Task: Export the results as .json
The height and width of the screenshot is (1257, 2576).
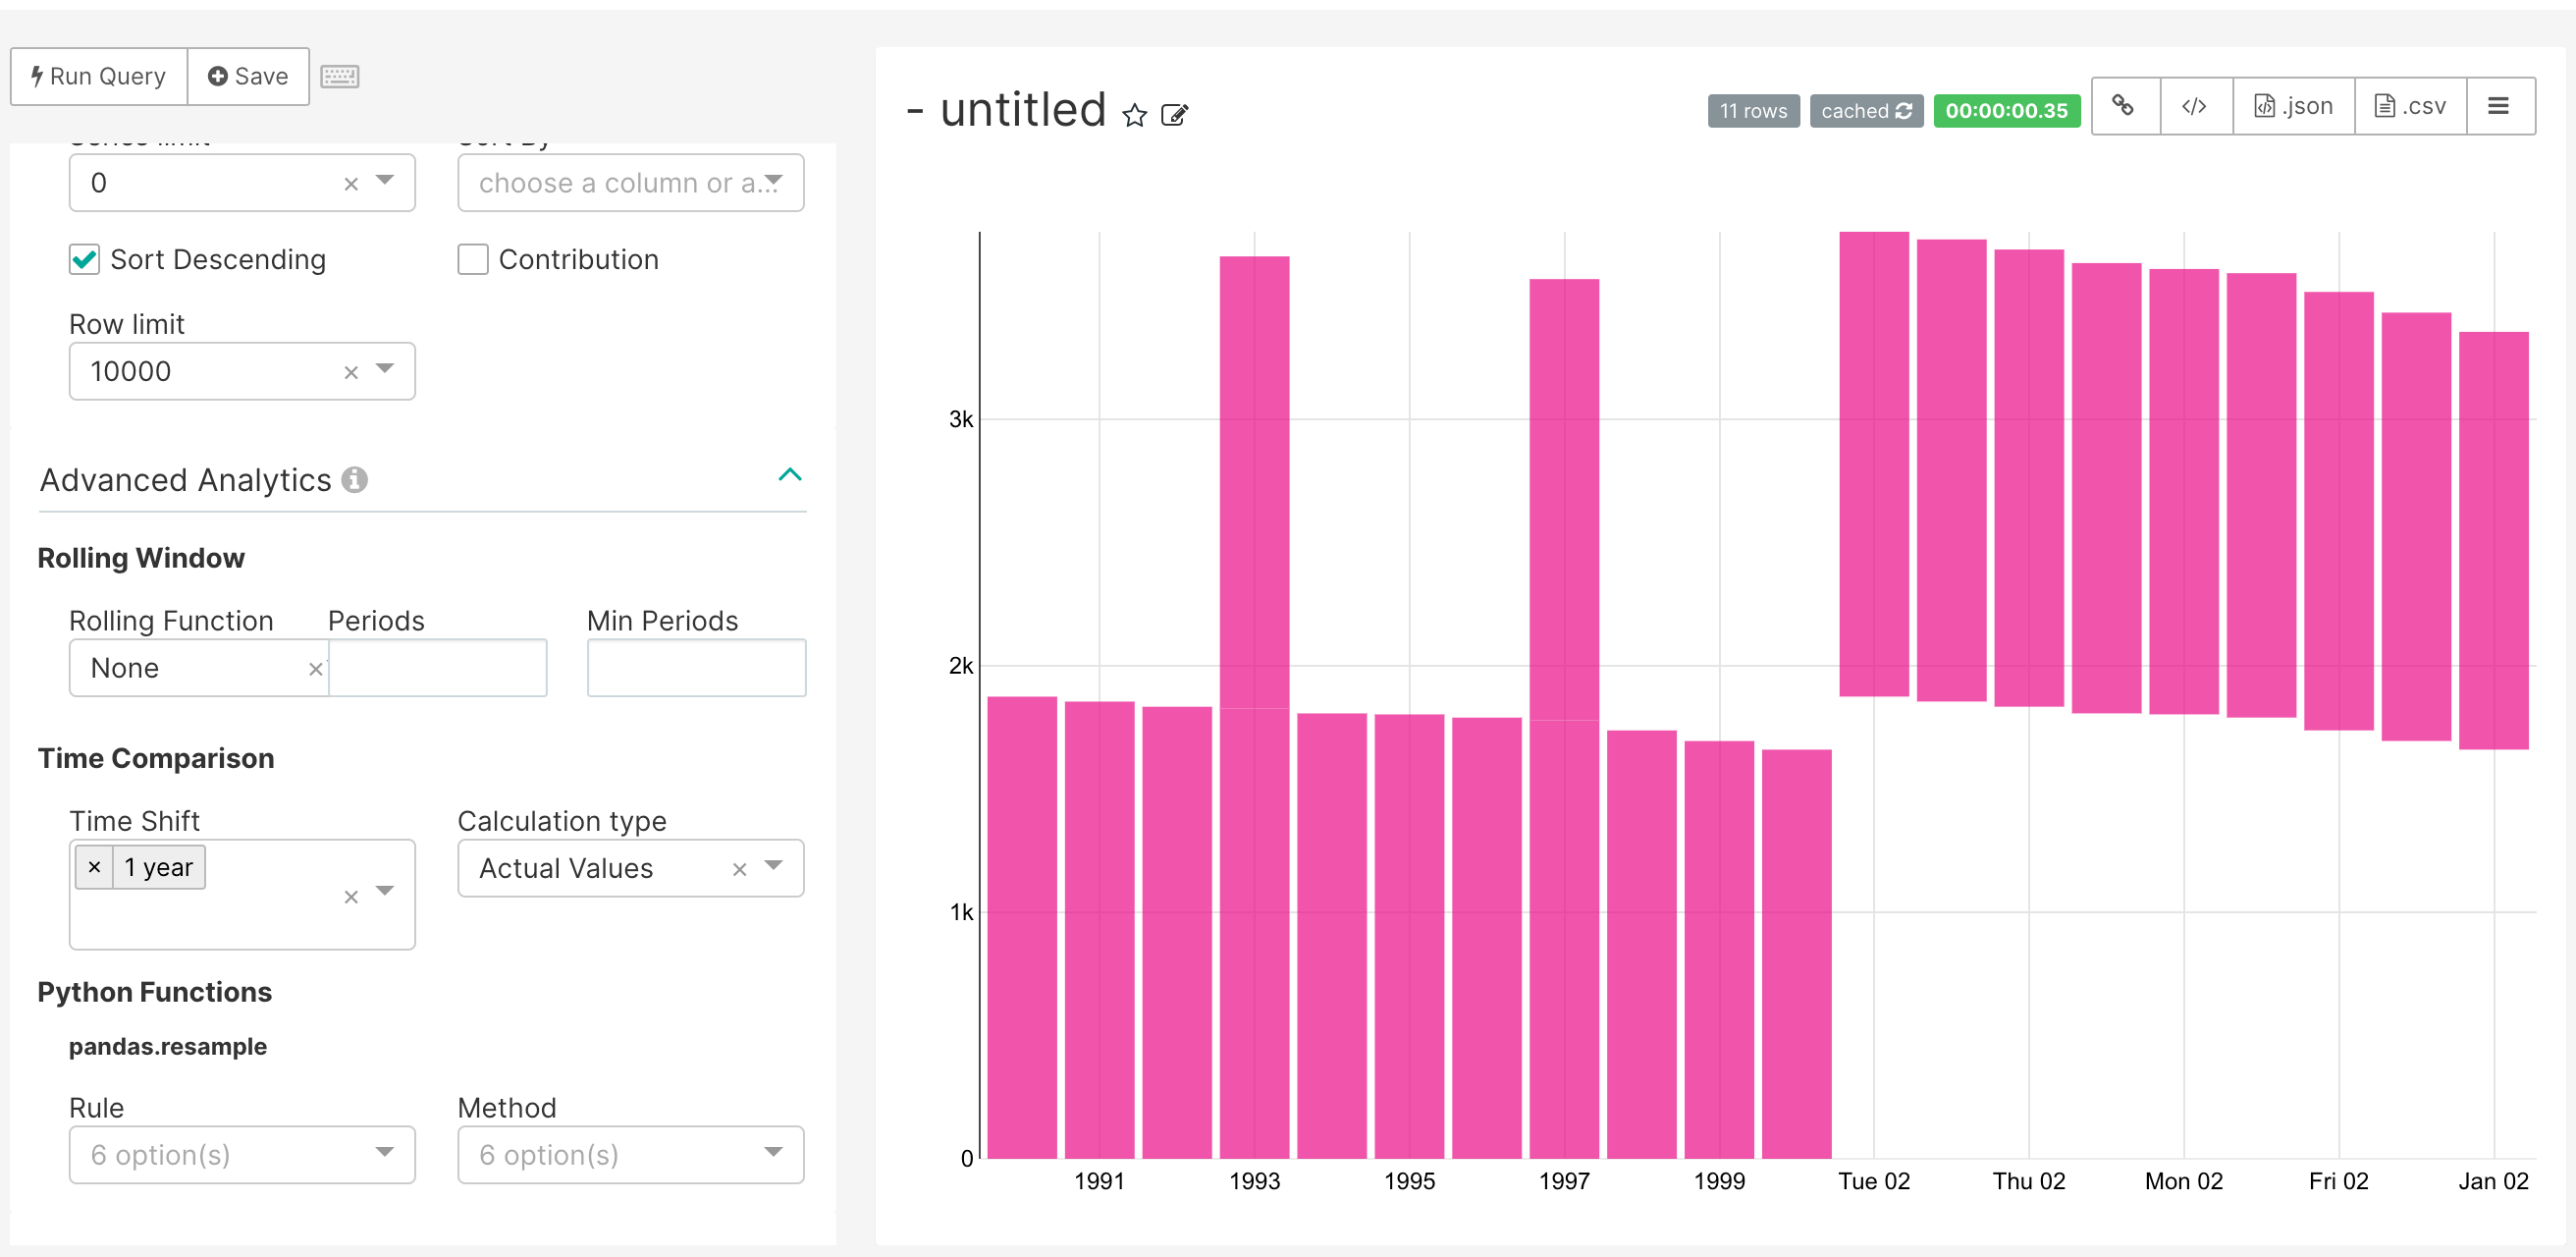Action: pyautogui.click(x=2293, y=106)
